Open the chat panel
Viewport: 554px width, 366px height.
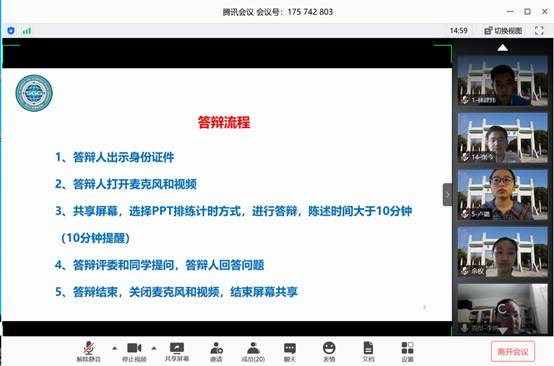tap(290, 352)
